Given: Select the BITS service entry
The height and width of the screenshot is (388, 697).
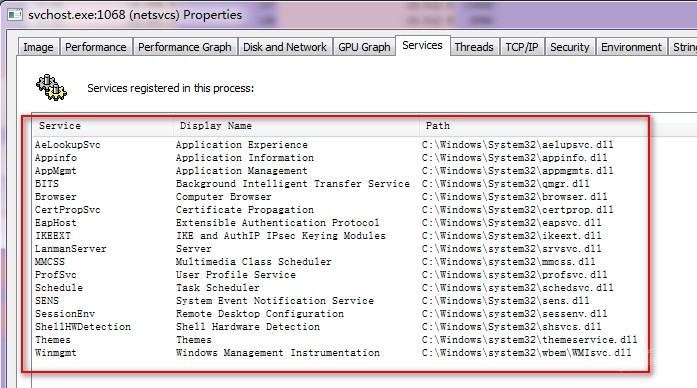Looking at the screenshot, I should pos(336,184).
